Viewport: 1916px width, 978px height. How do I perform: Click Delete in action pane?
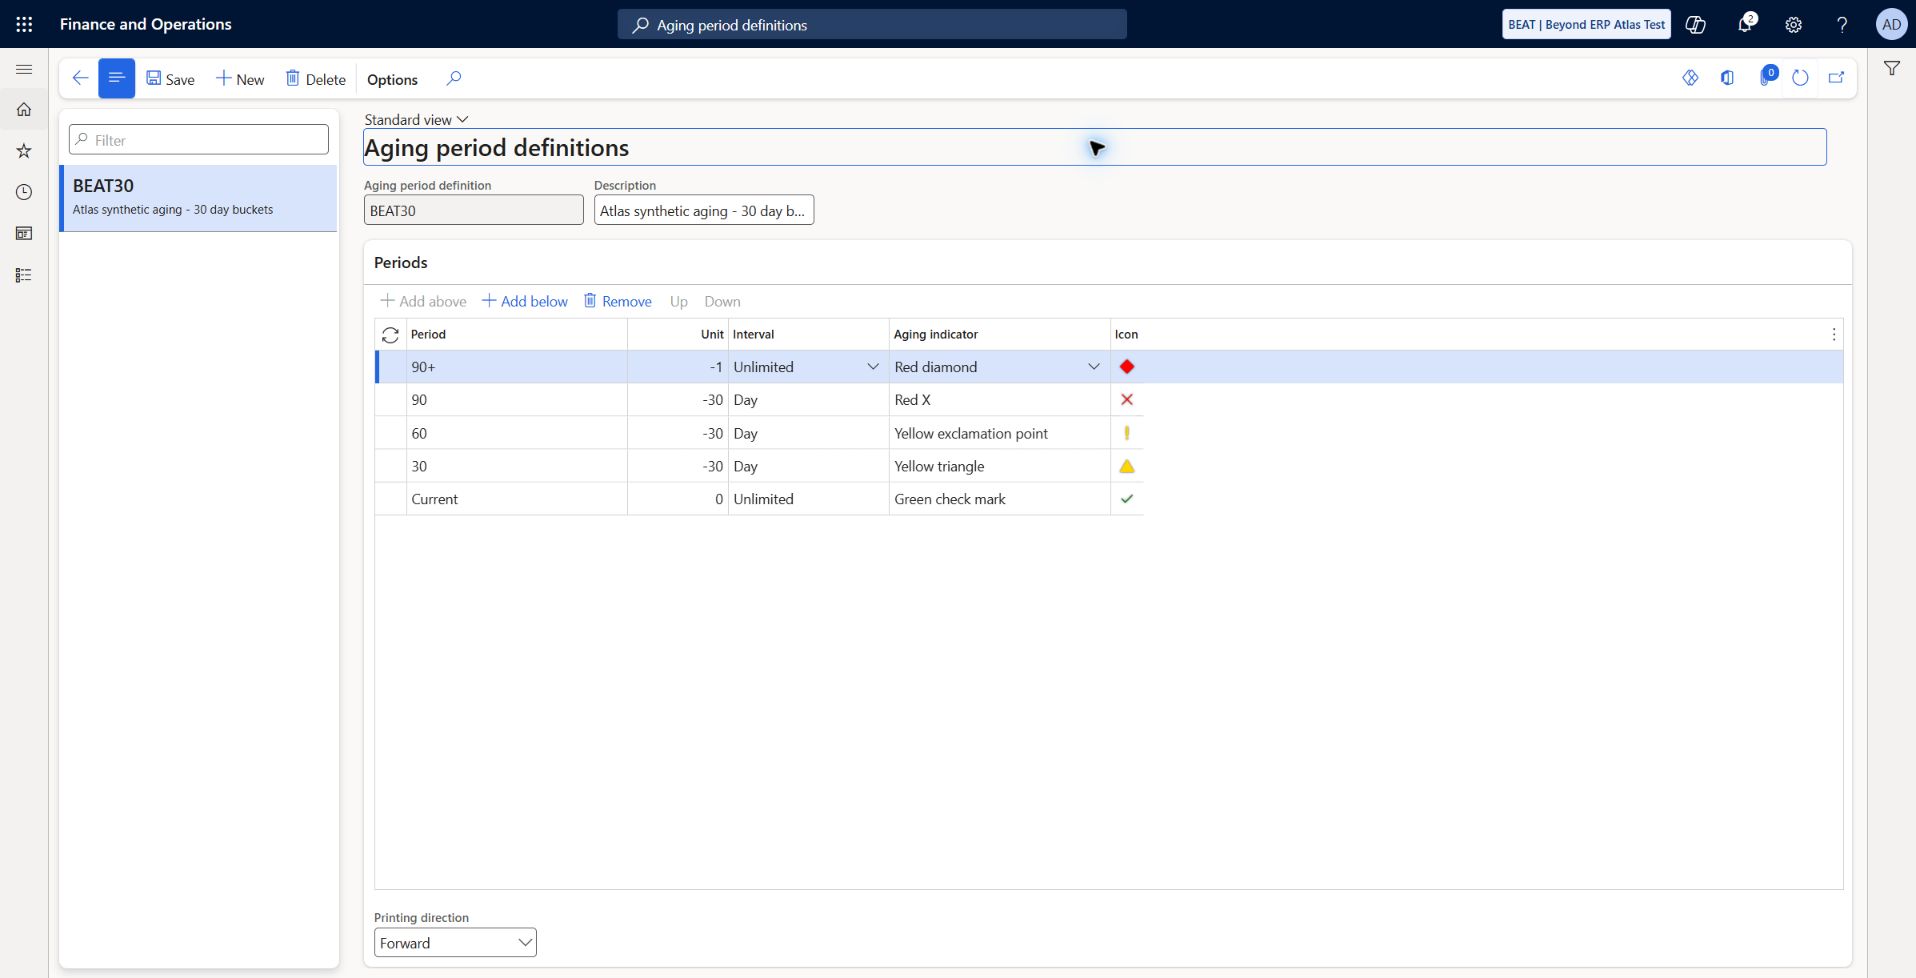click(x=315, y=79)
